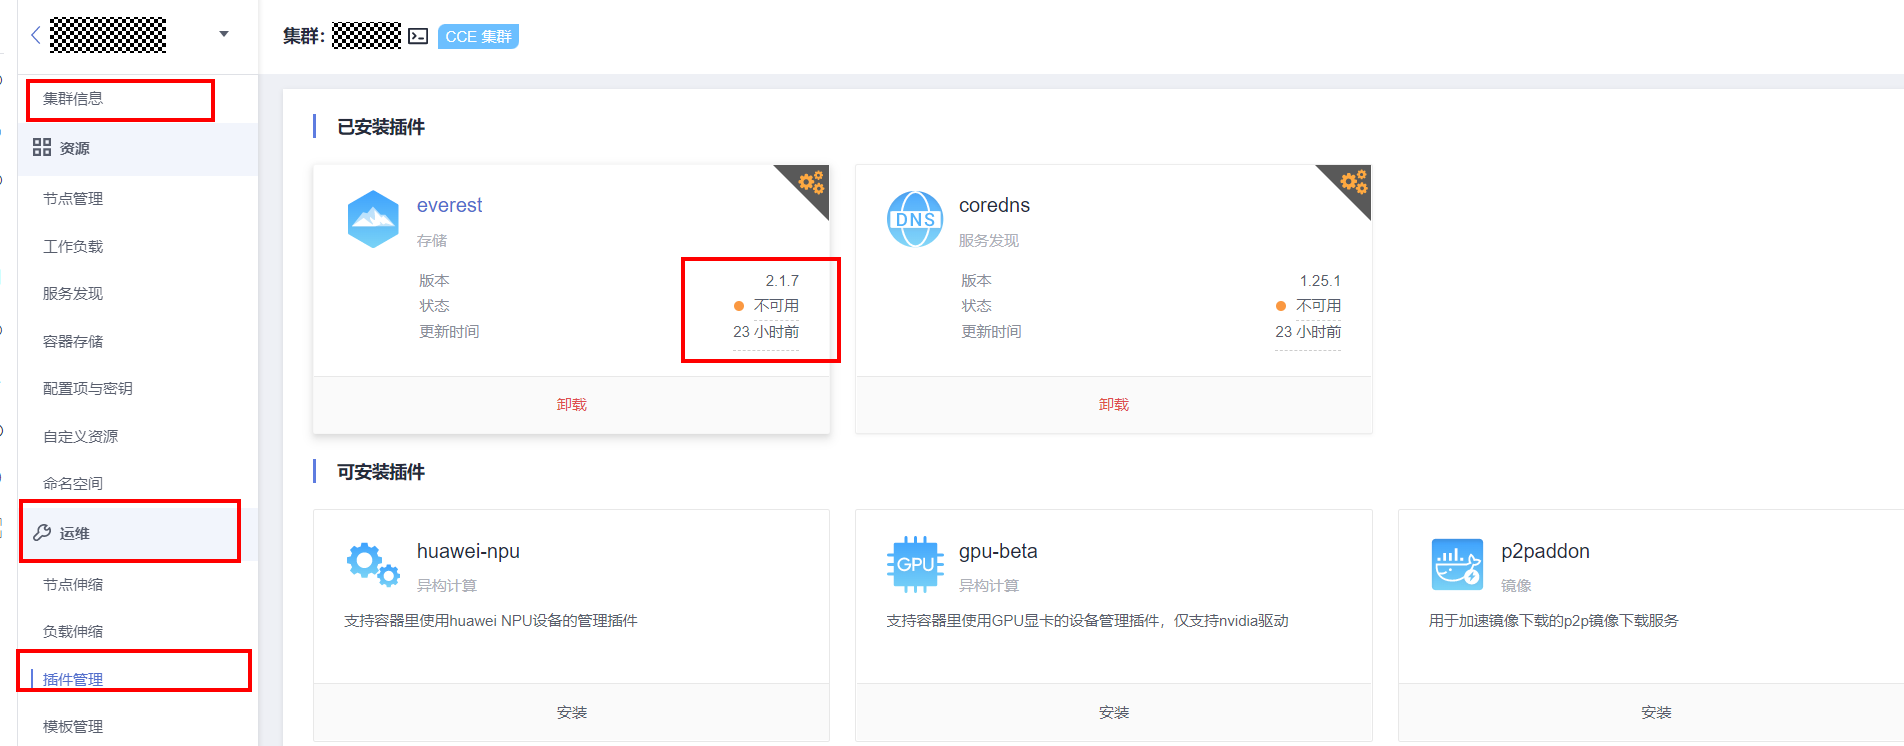Click the coredns DNS logo
The image size is (1904, 746).
pos(915,219)
